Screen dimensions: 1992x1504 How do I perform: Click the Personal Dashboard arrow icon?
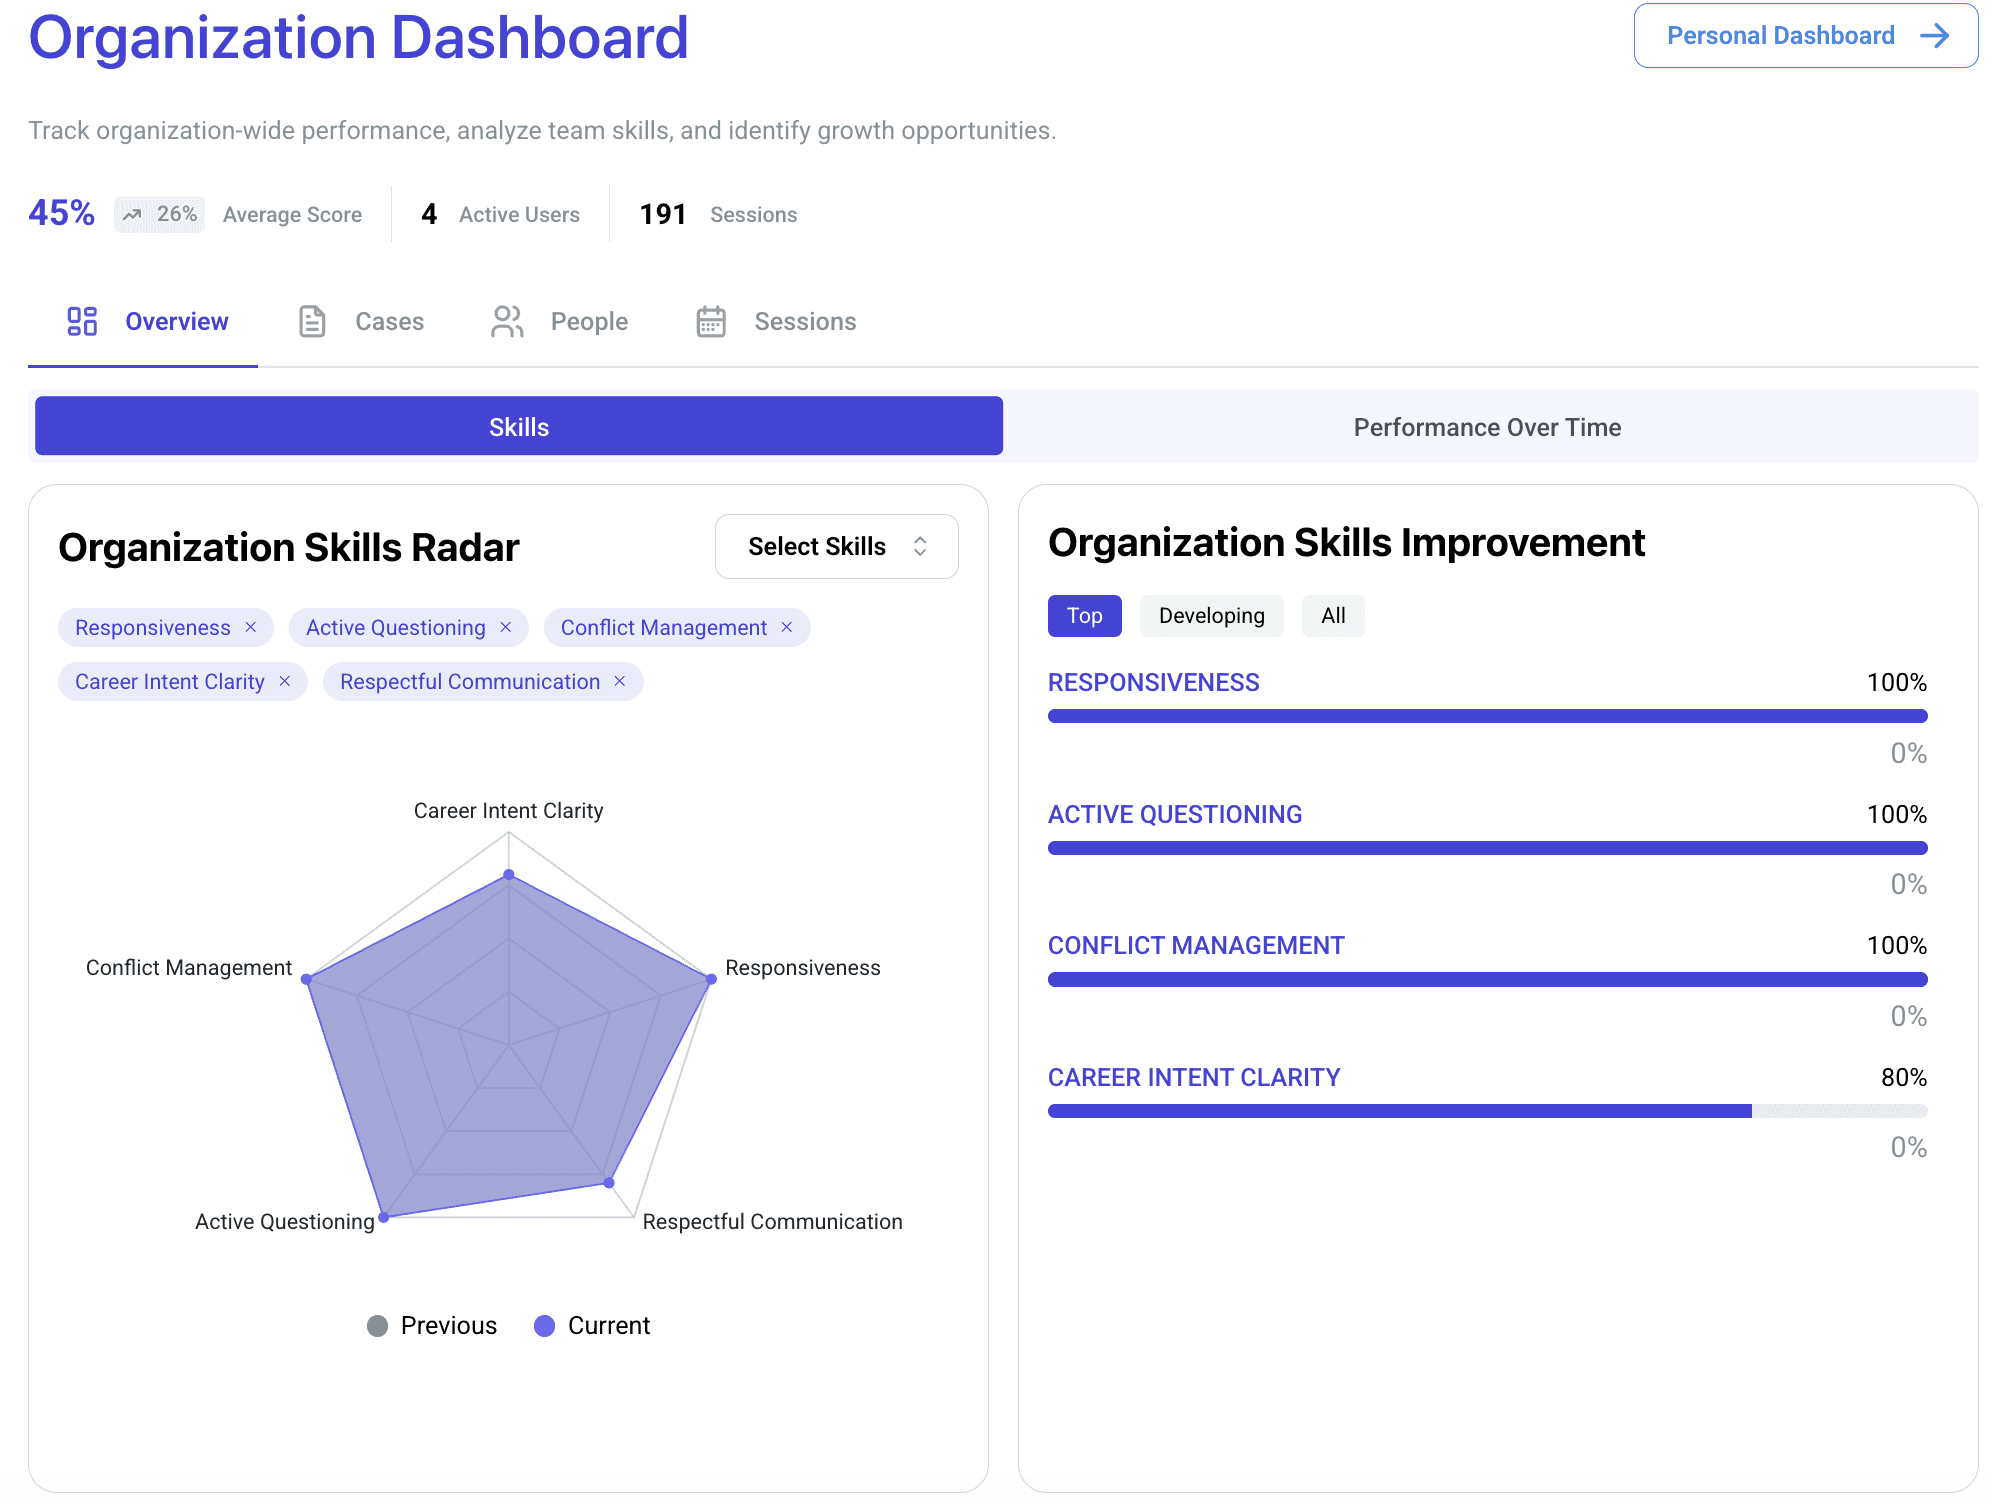tap(1935, 36)
